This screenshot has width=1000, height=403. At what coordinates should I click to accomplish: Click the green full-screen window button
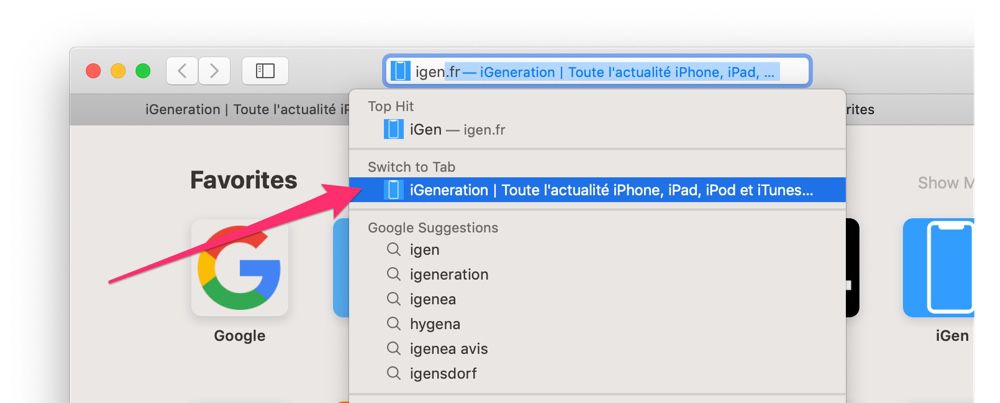point(143,71)
